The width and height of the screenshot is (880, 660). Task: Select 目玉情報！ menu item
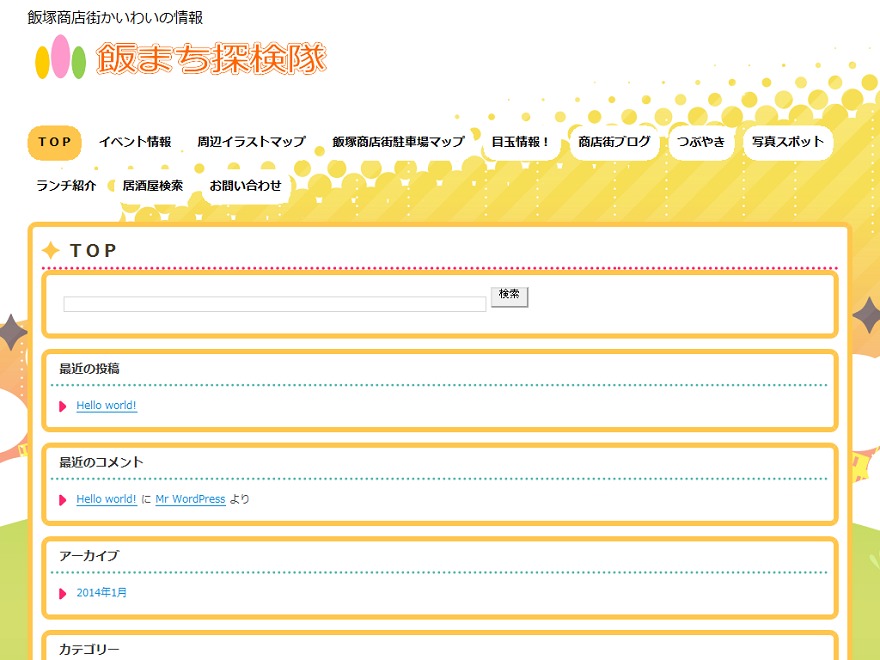pyautogui.click(x=521, y=142)
